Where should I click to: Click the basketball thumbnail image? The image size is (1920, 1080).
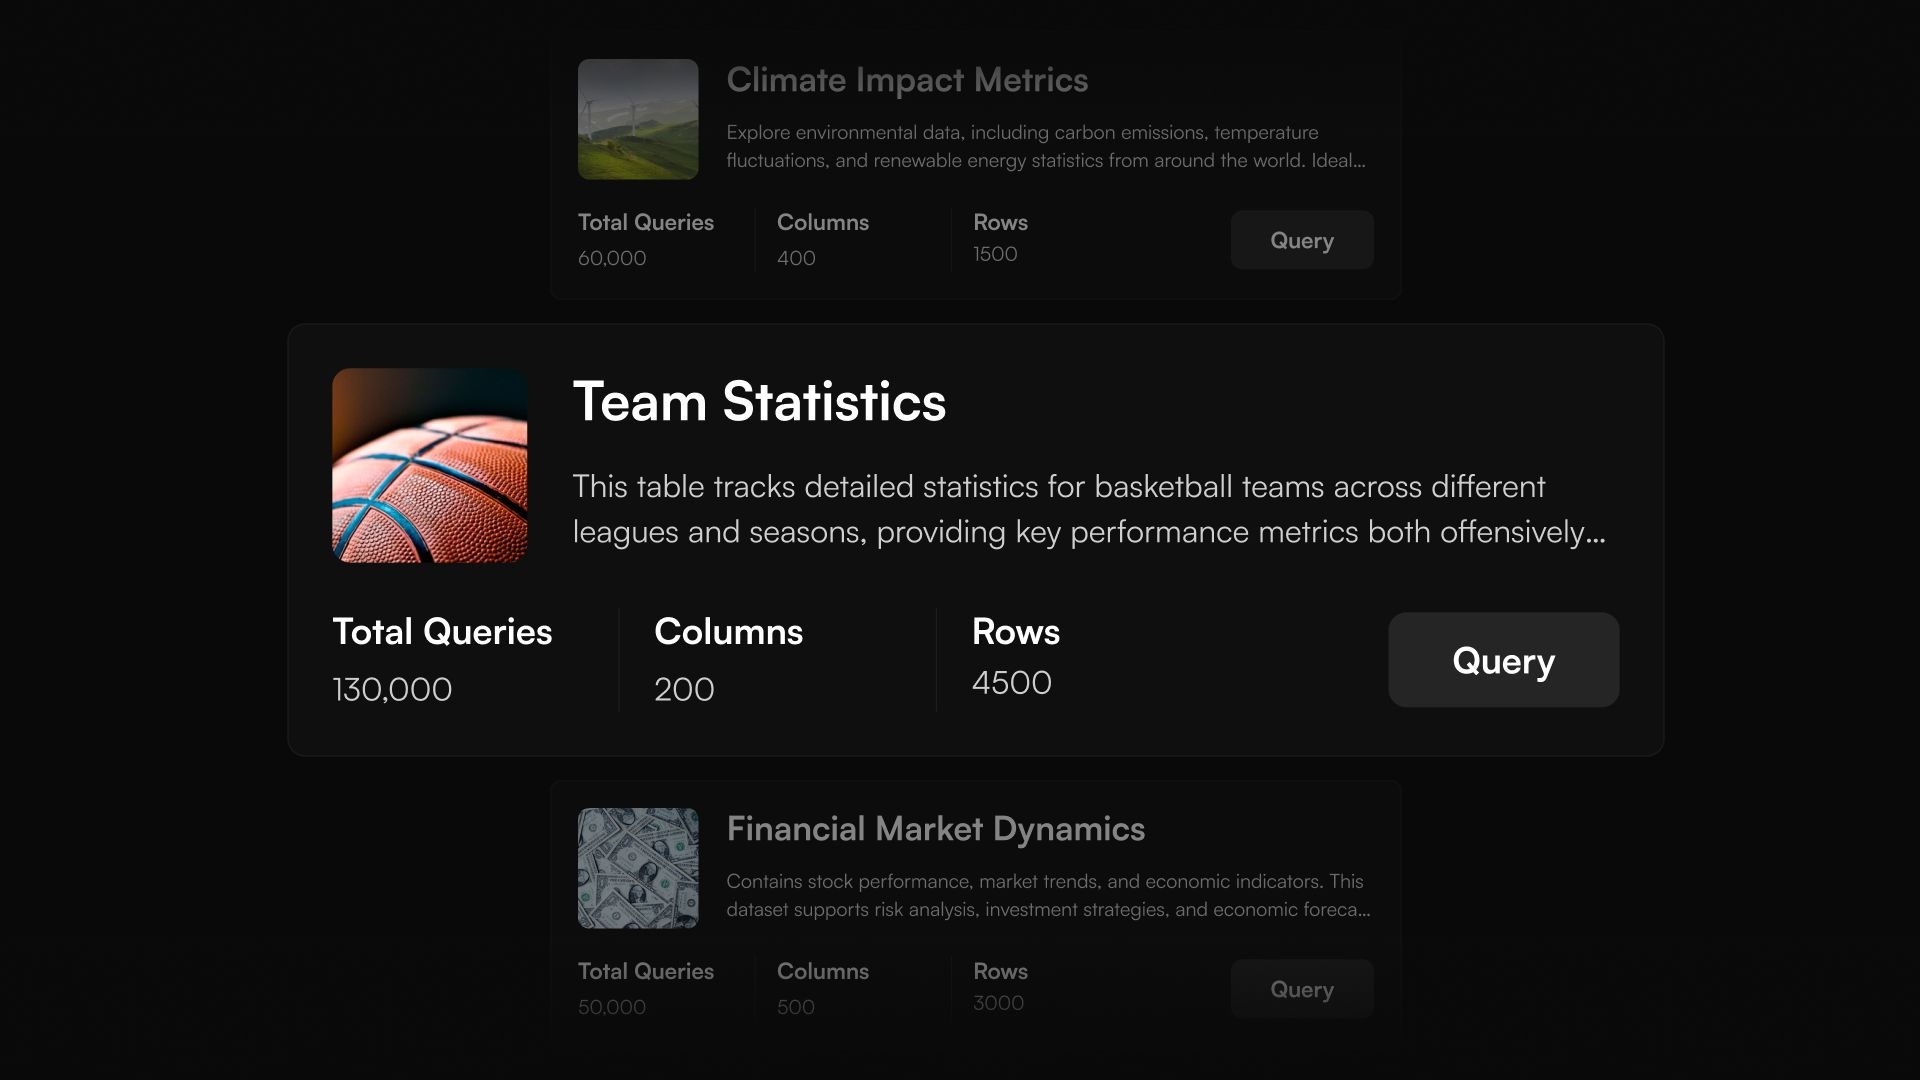(x=428, y=465)
